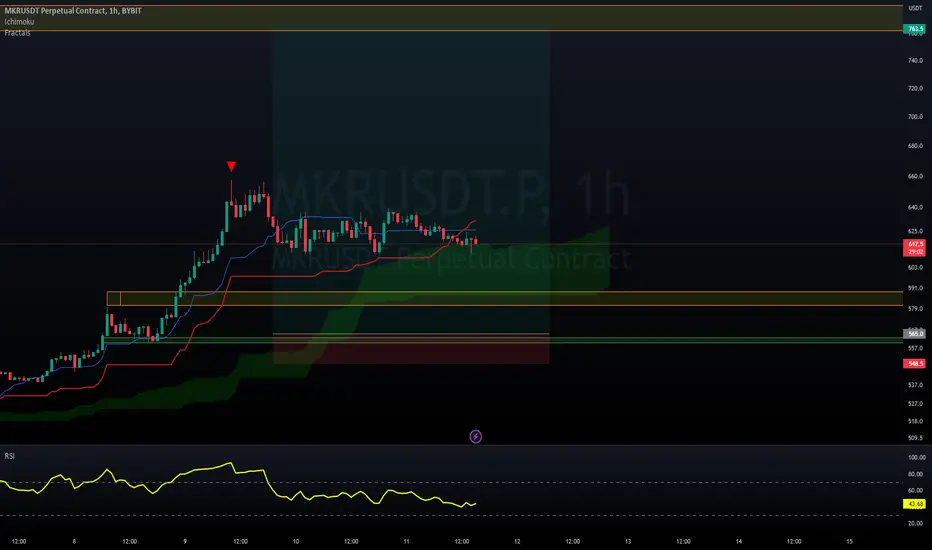
Task: Click the red 548.5 stop price label
Action: [914, 363]
